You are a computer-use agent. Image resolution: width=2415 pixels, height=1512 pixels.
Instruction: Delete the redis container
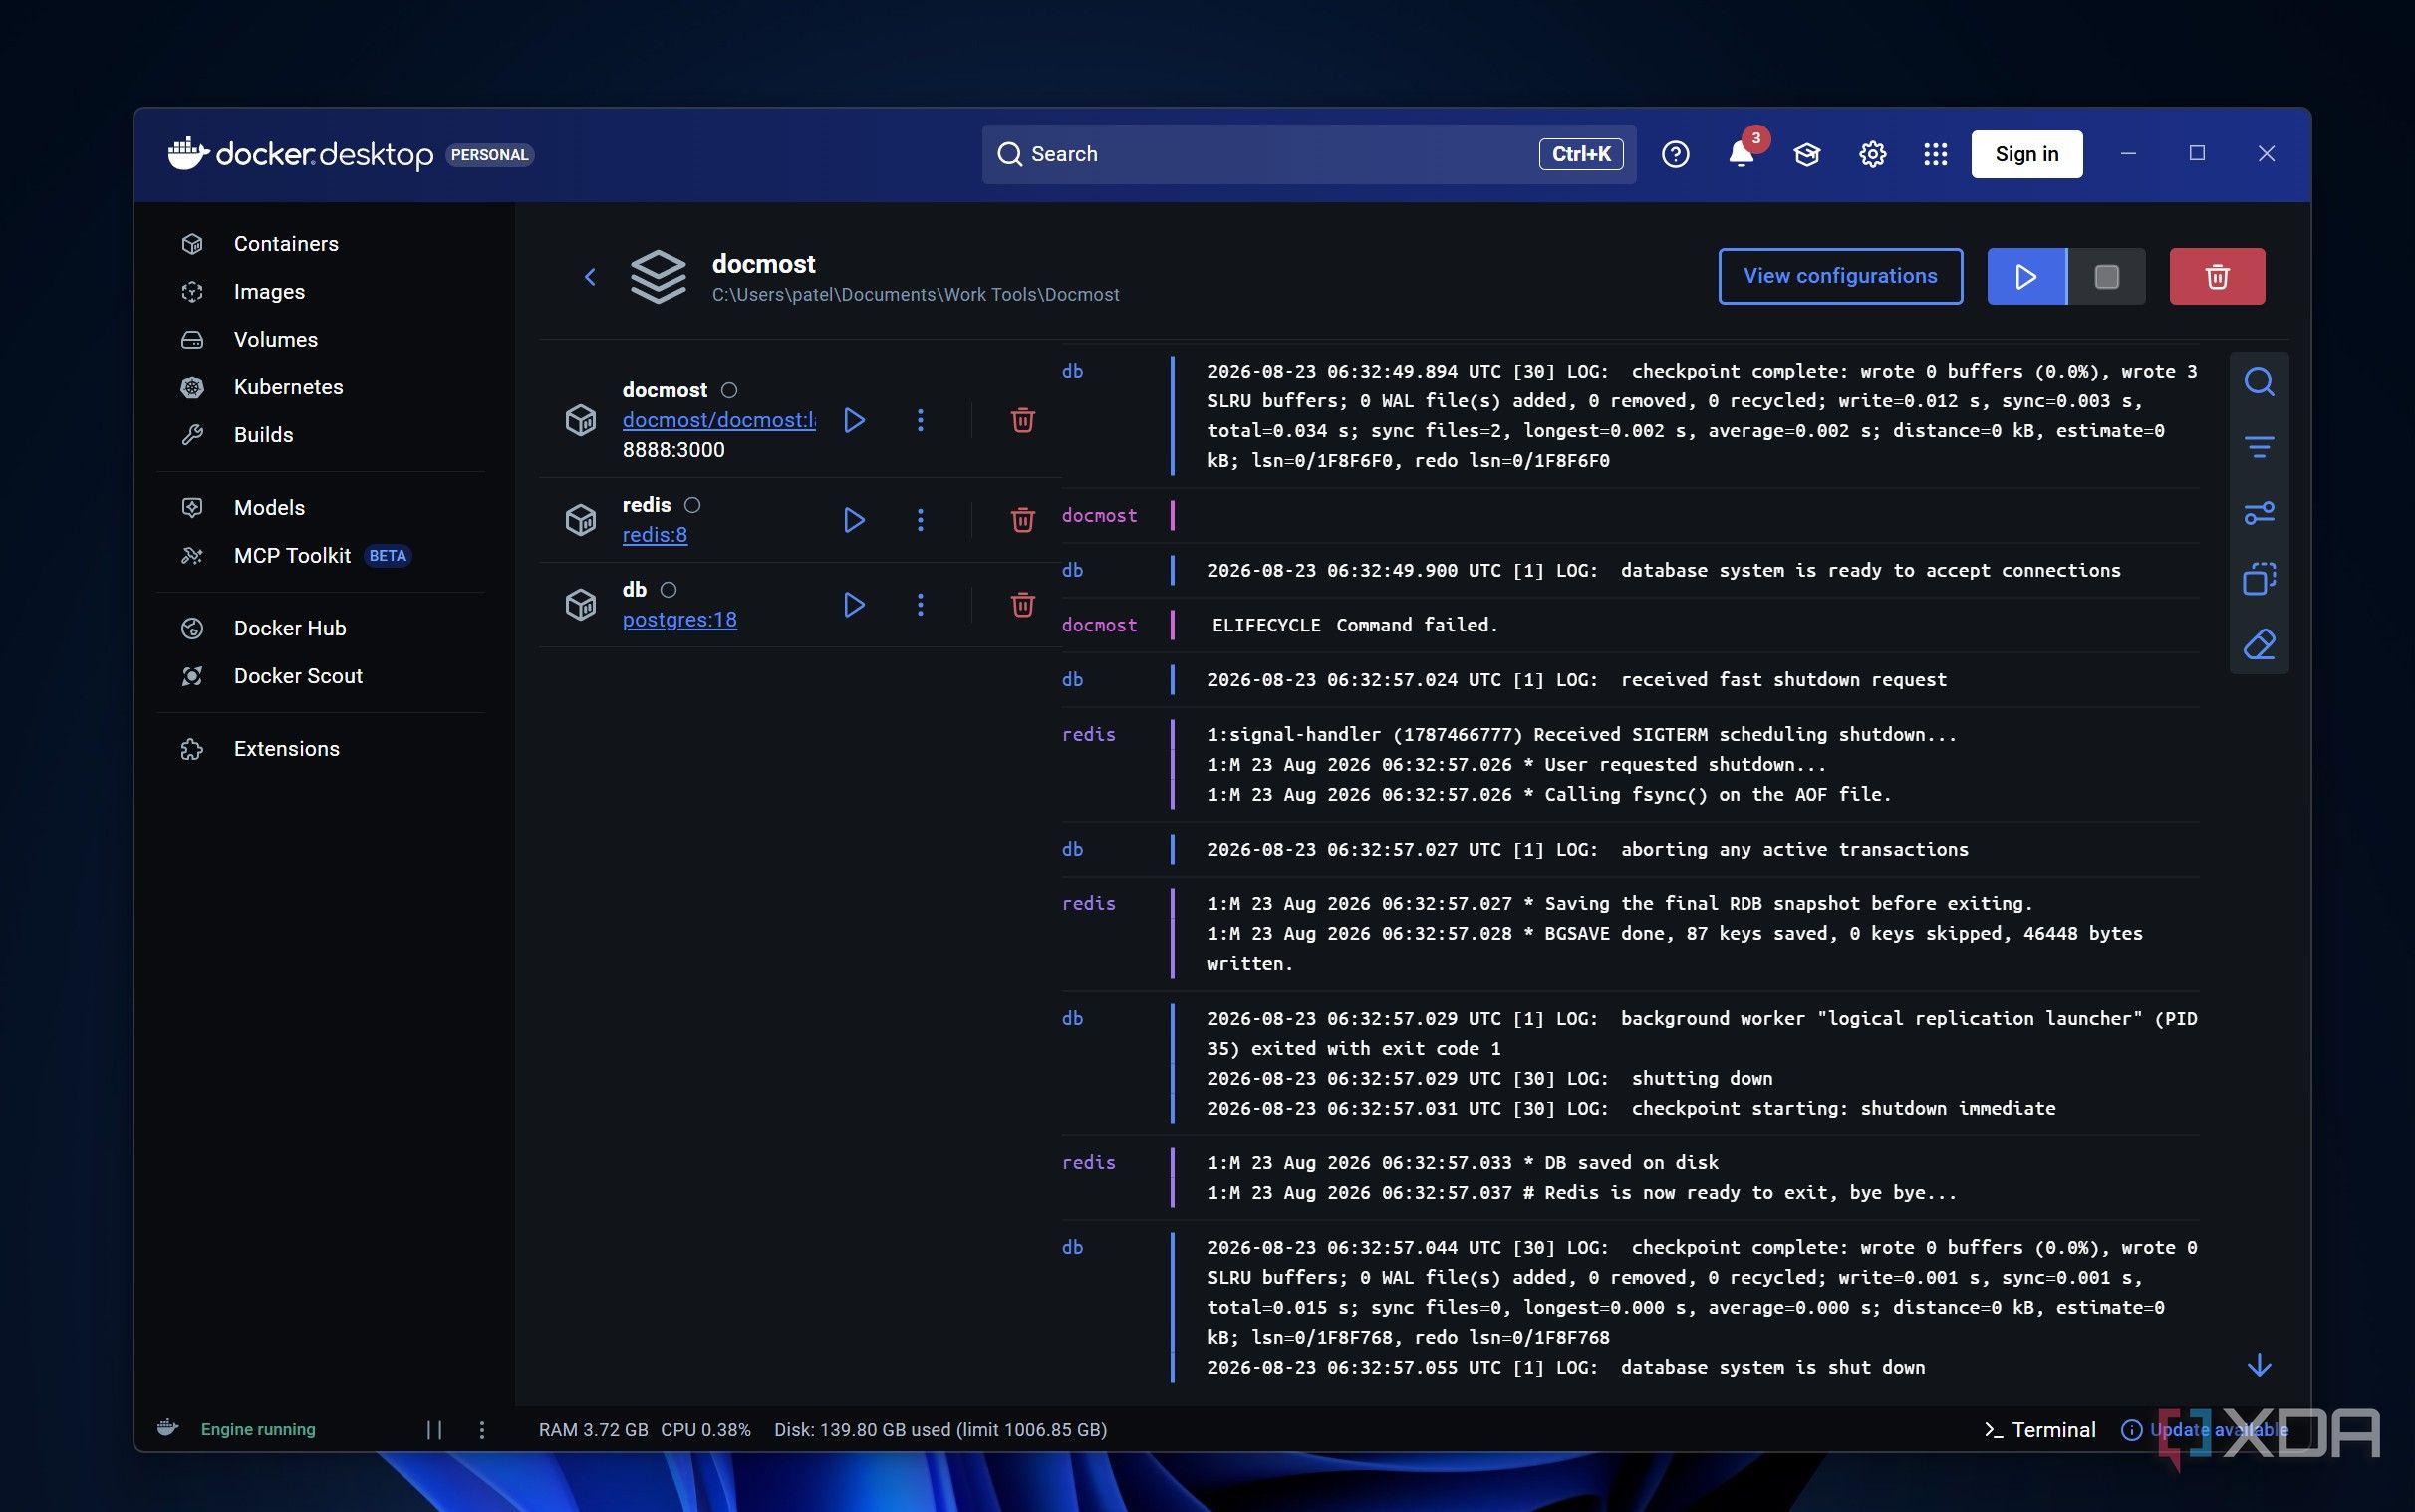(x=1022, y=520)
